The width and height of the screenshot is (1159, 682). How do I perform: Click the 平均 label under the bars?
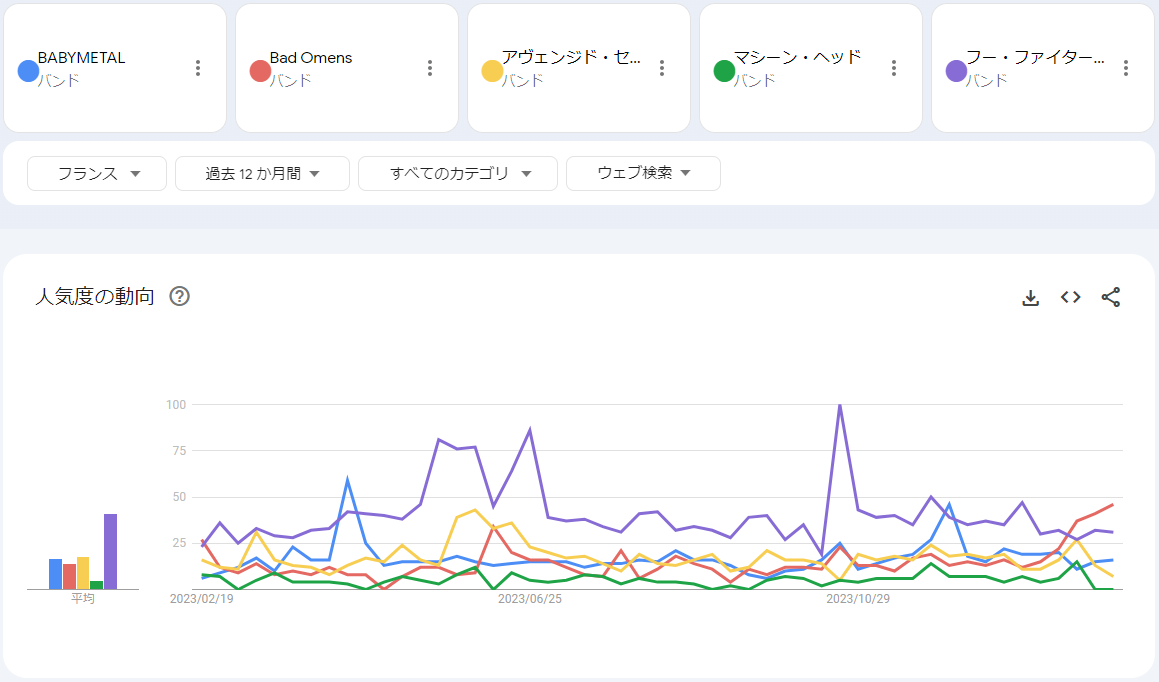click(x=83, y=599)
